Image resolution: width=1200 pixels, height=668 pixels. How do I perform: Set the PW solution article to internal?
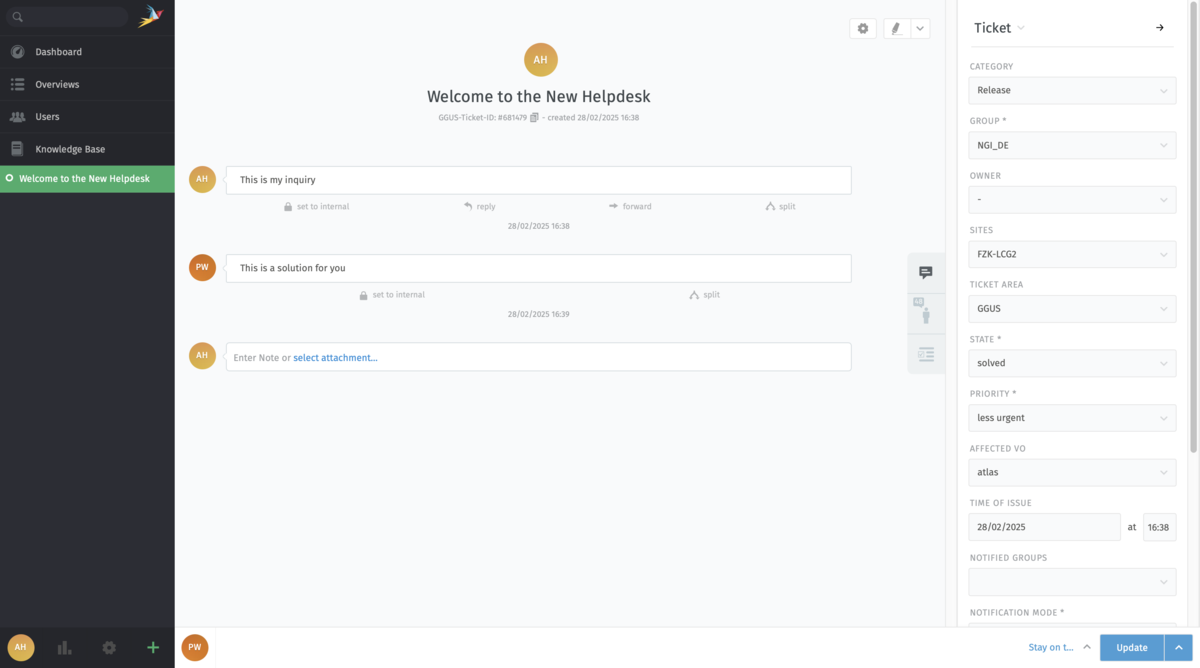point(392,295)
